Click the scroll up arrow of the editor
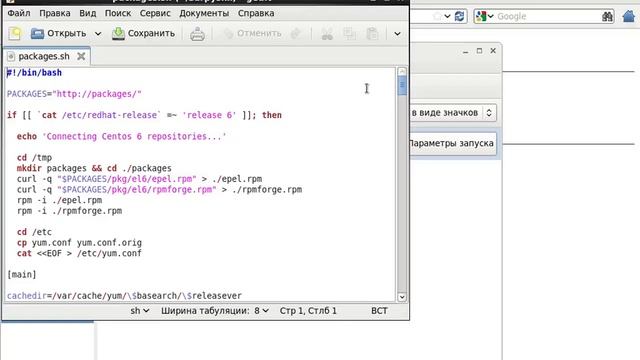 point(402,71)
